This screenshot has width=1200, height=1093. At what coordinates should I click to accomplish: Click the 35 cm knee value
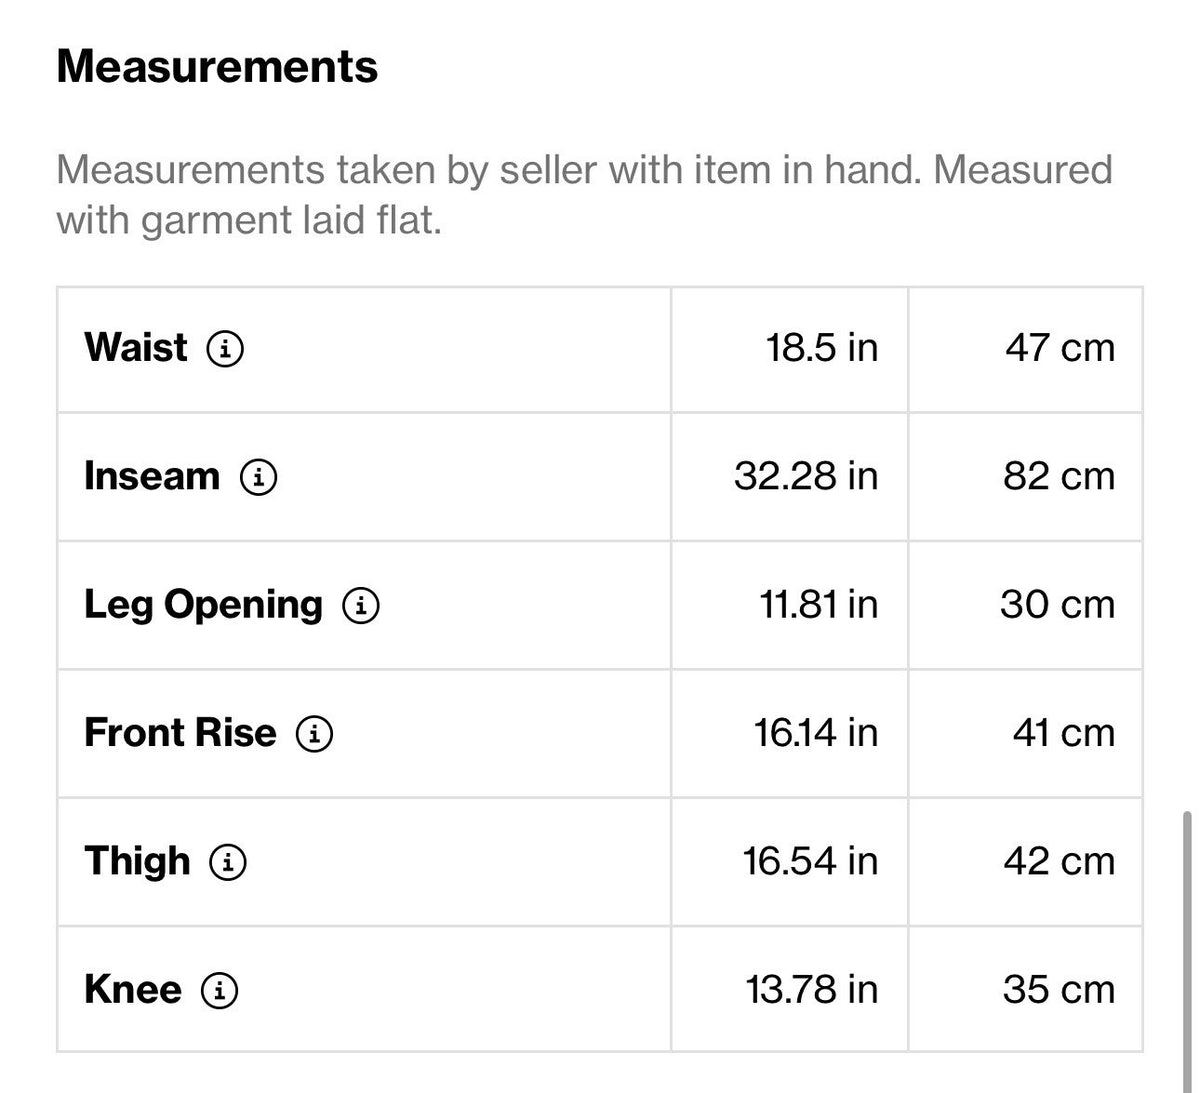coord(1059,990)
